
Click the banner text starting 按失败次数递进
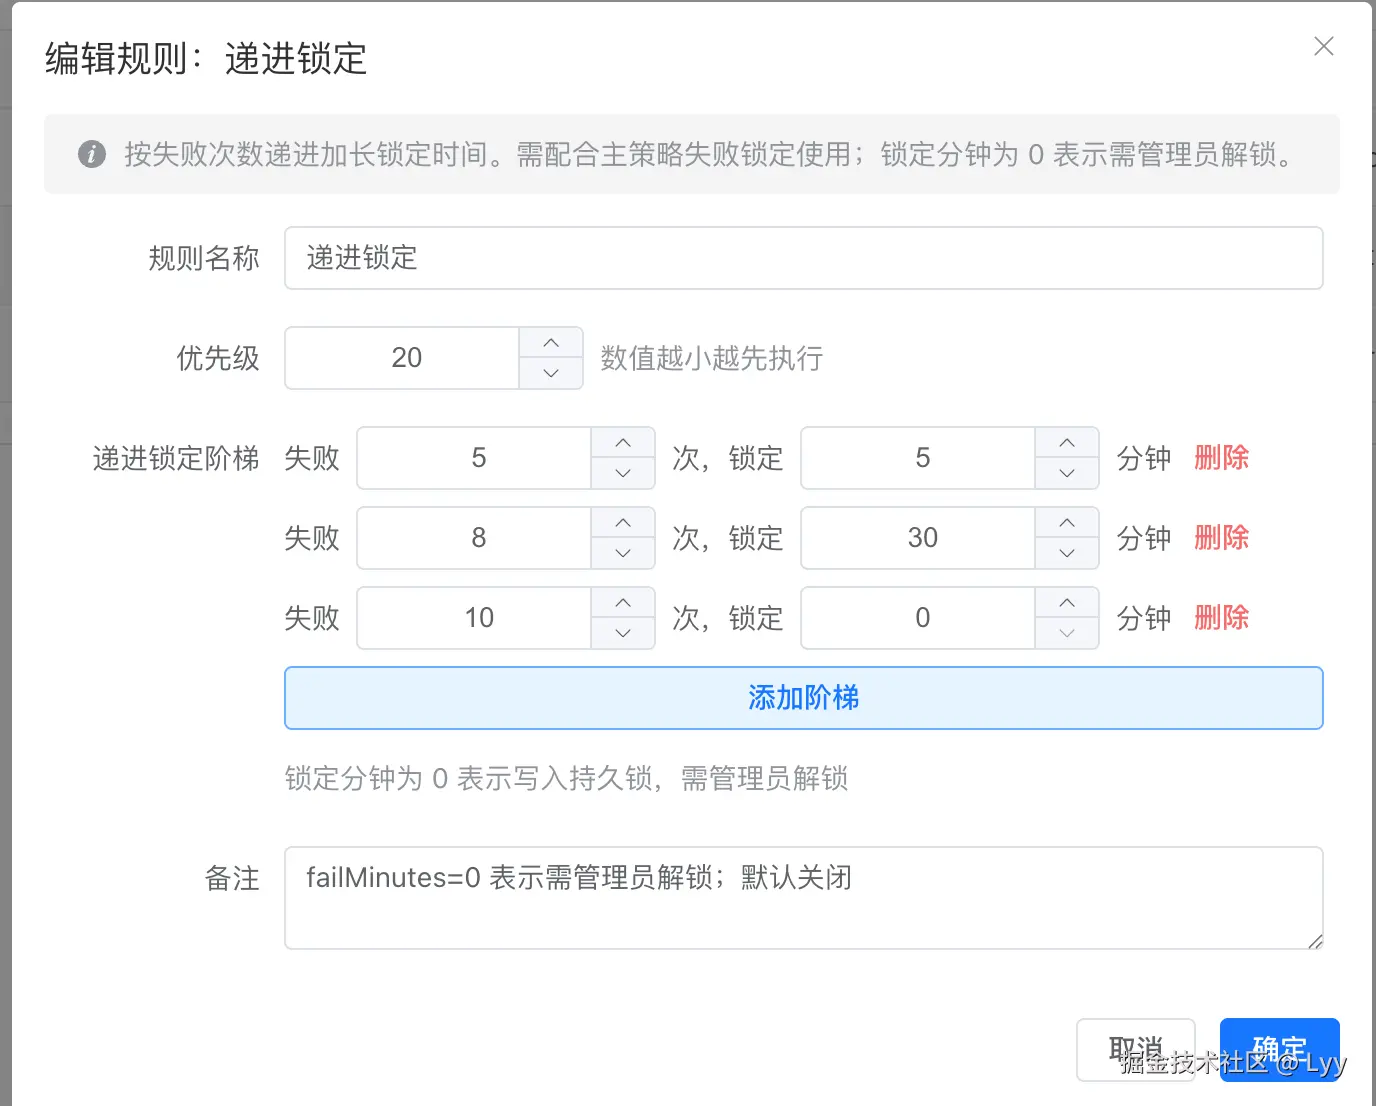[x=712, y=154]
